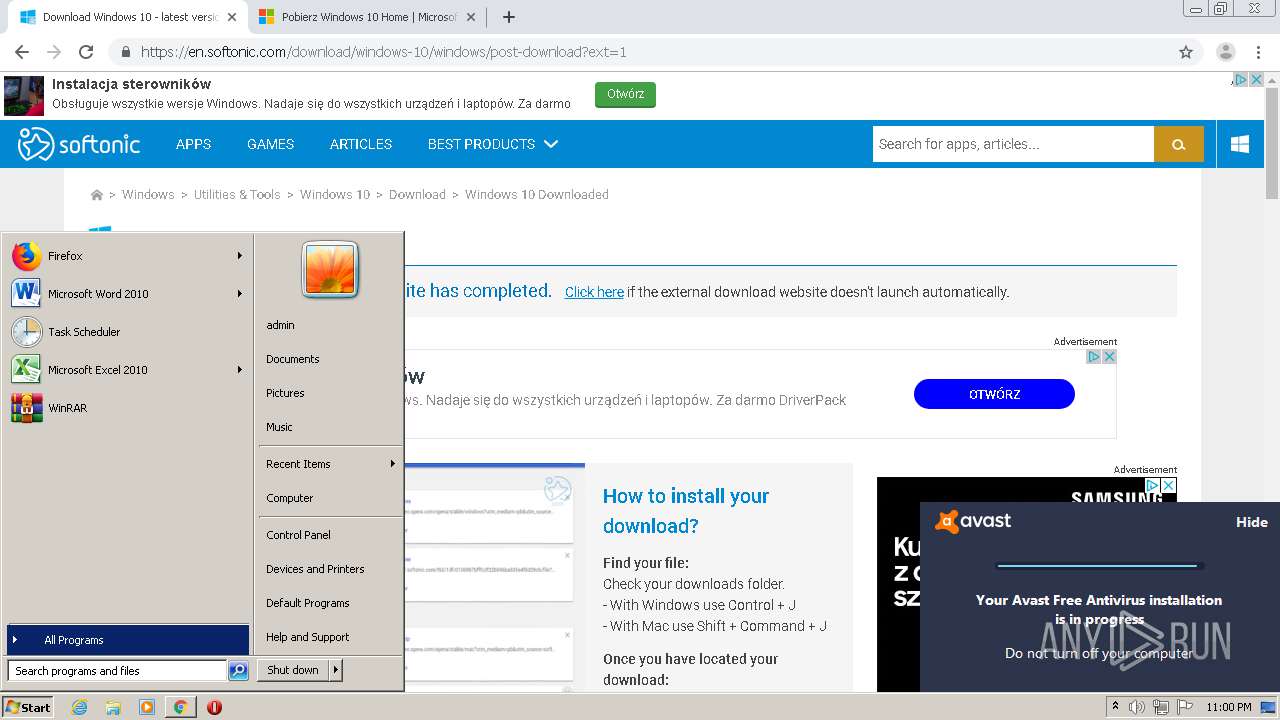Click the volume speaker tray icon
Viewport: 1280px width, 720px height.
tap(1137, 708)
